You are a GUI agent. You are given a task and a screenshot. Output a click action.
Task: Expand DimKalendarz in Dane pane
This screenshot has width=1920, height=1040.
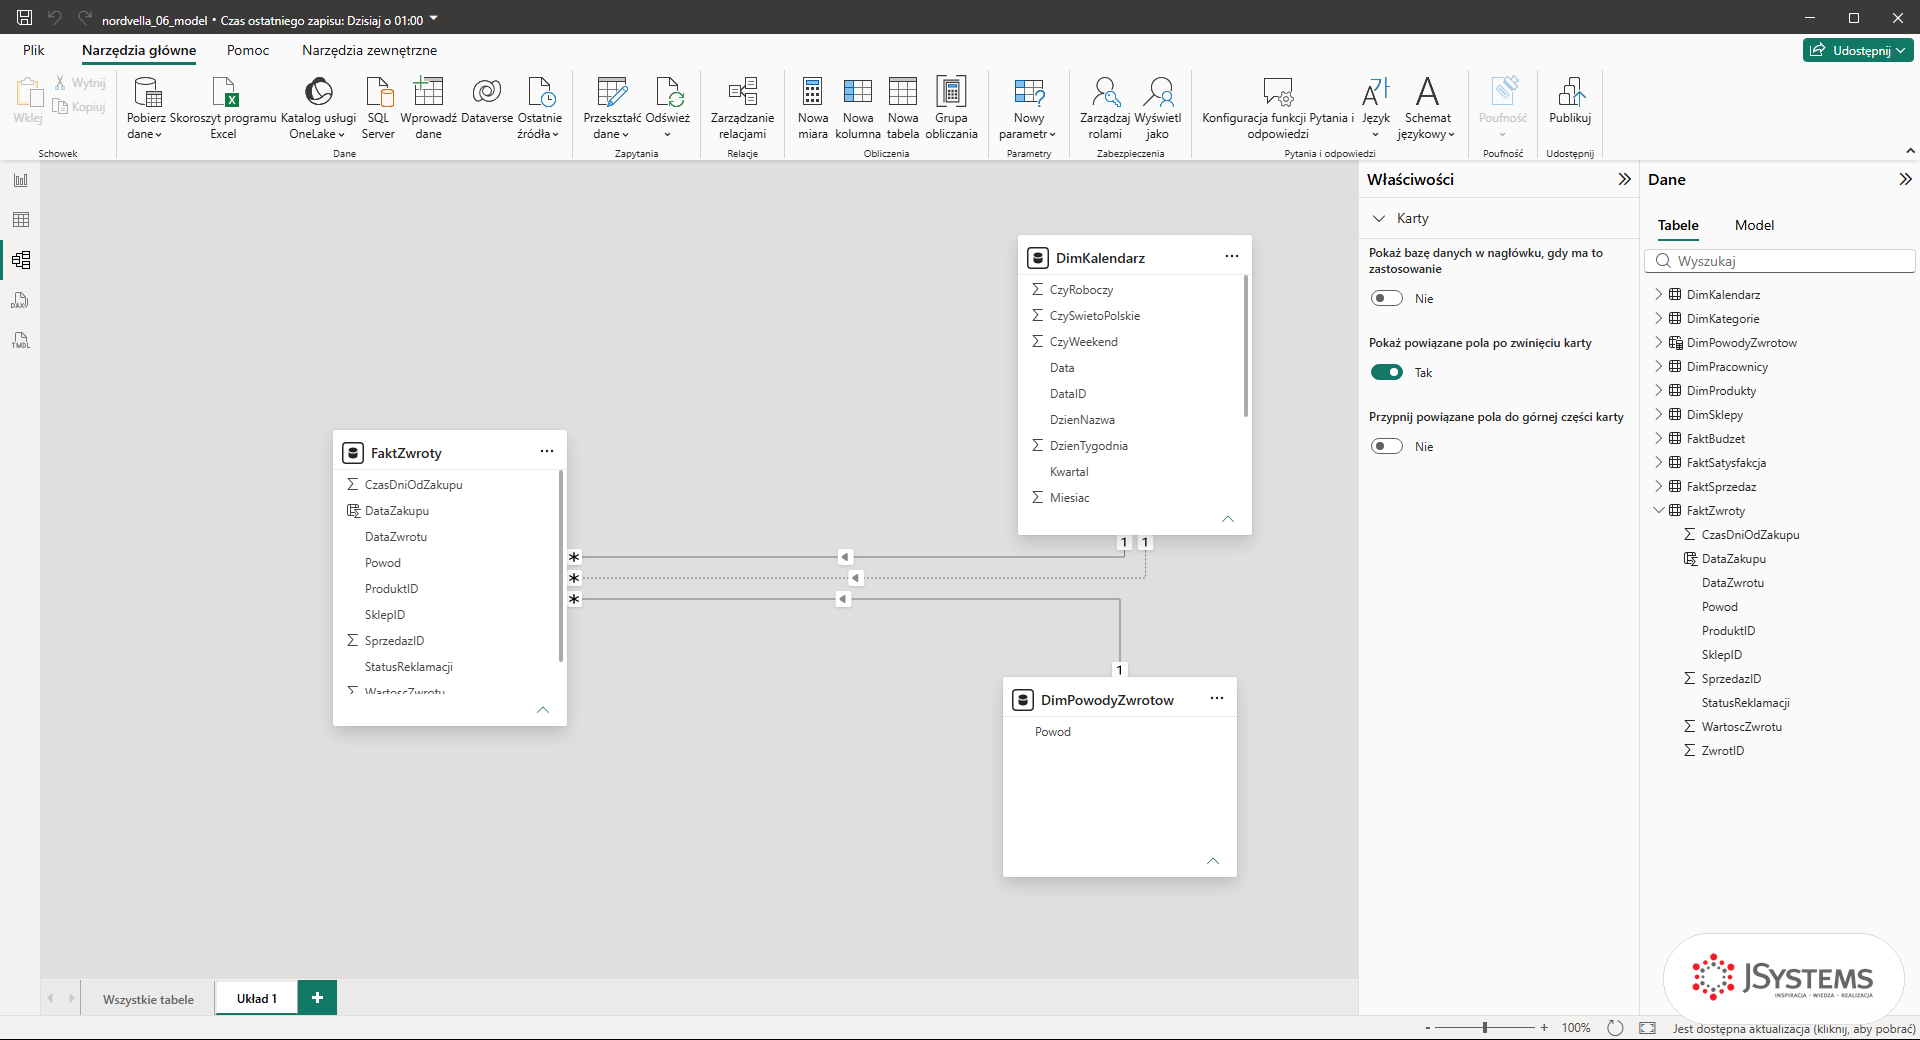(x=1659, y=294)
